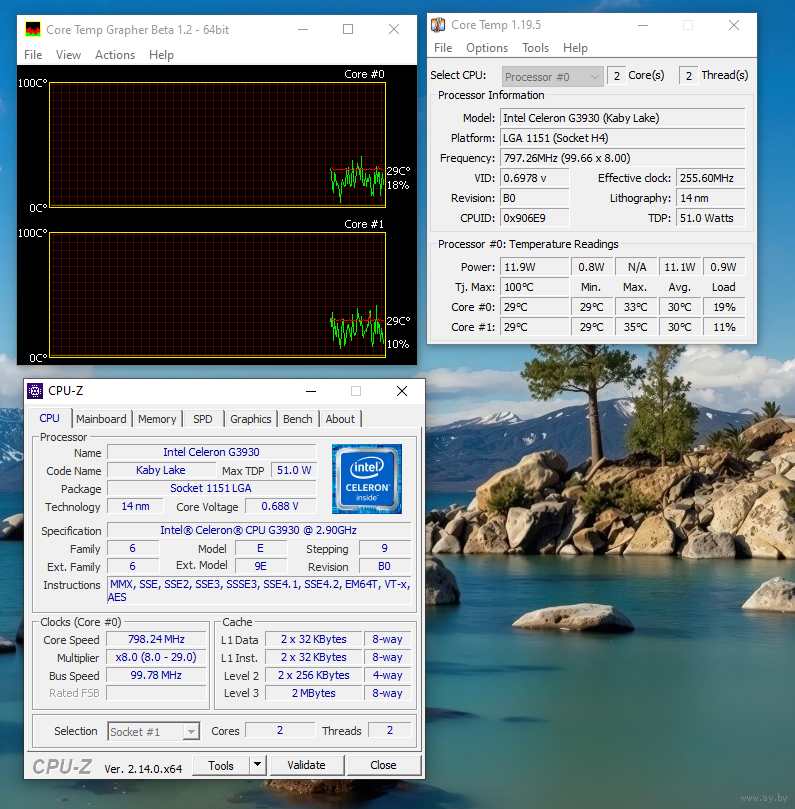
Task: Minimize the Core Temp Grapher window
Action: [x=302, y=29]
